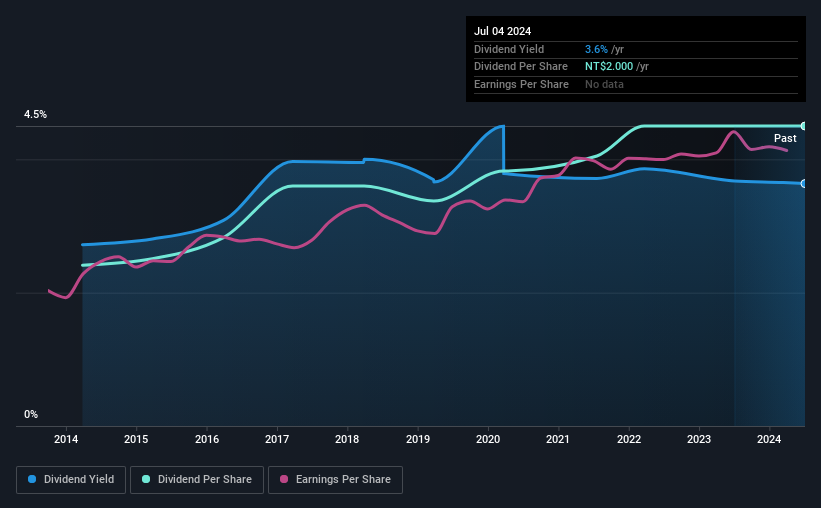Click the 2014 x-axis label

click(66, 439)
